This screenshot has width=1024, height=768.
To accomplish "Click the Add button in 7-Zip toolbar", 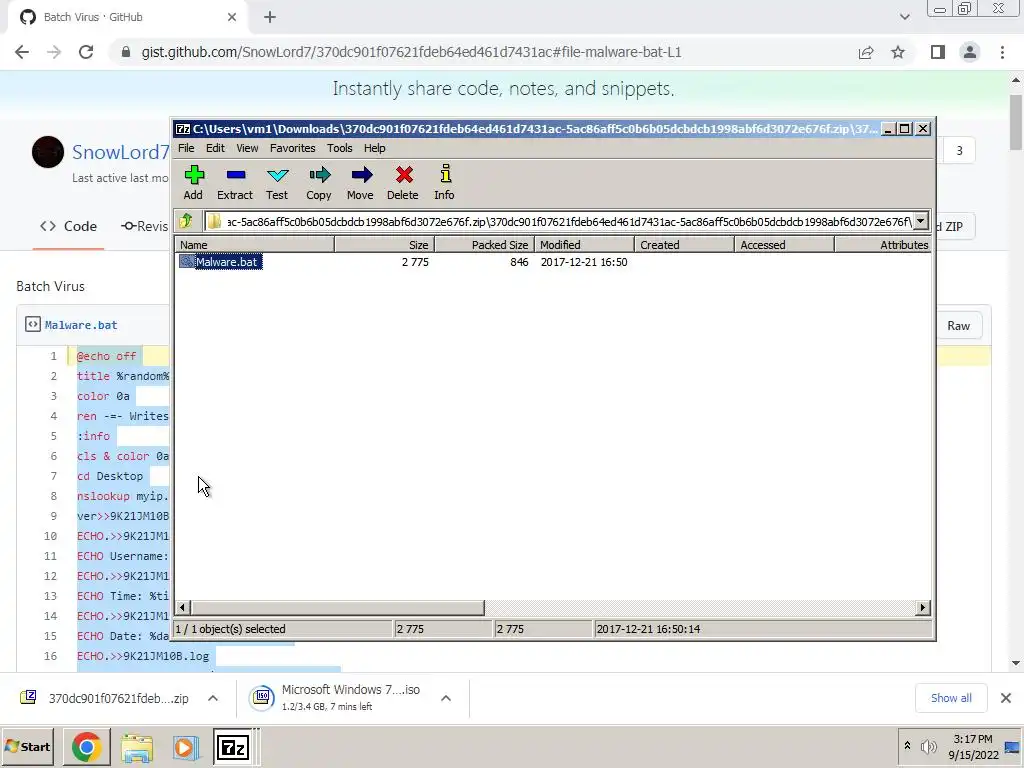I will click(193, 182).
